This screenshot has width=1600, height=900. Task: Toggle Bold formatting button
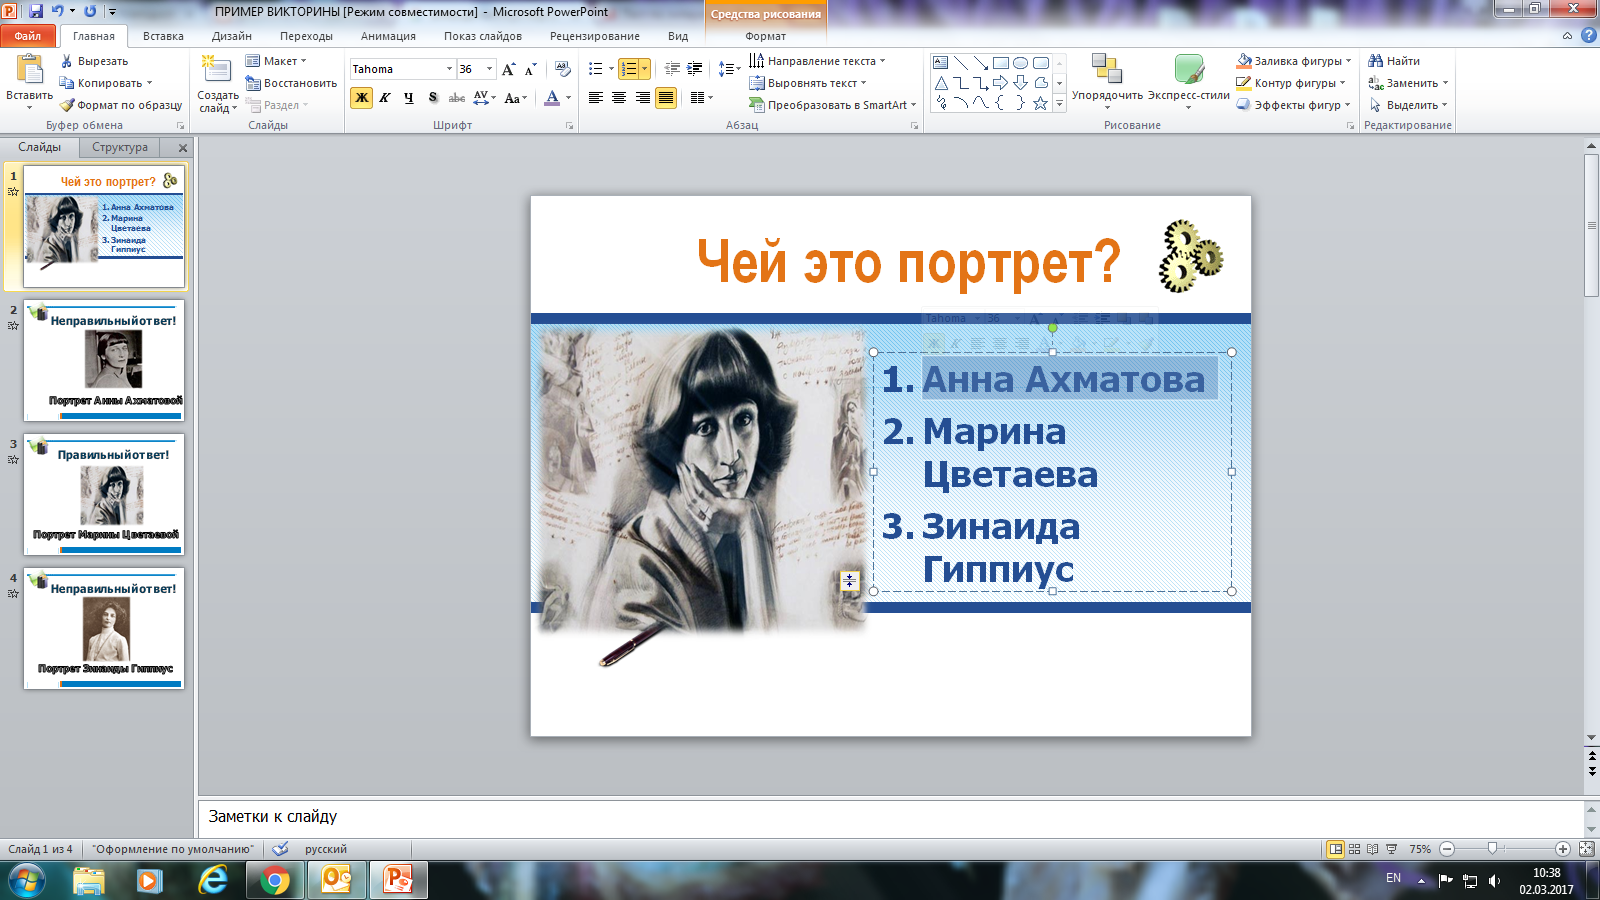(361, 97)
